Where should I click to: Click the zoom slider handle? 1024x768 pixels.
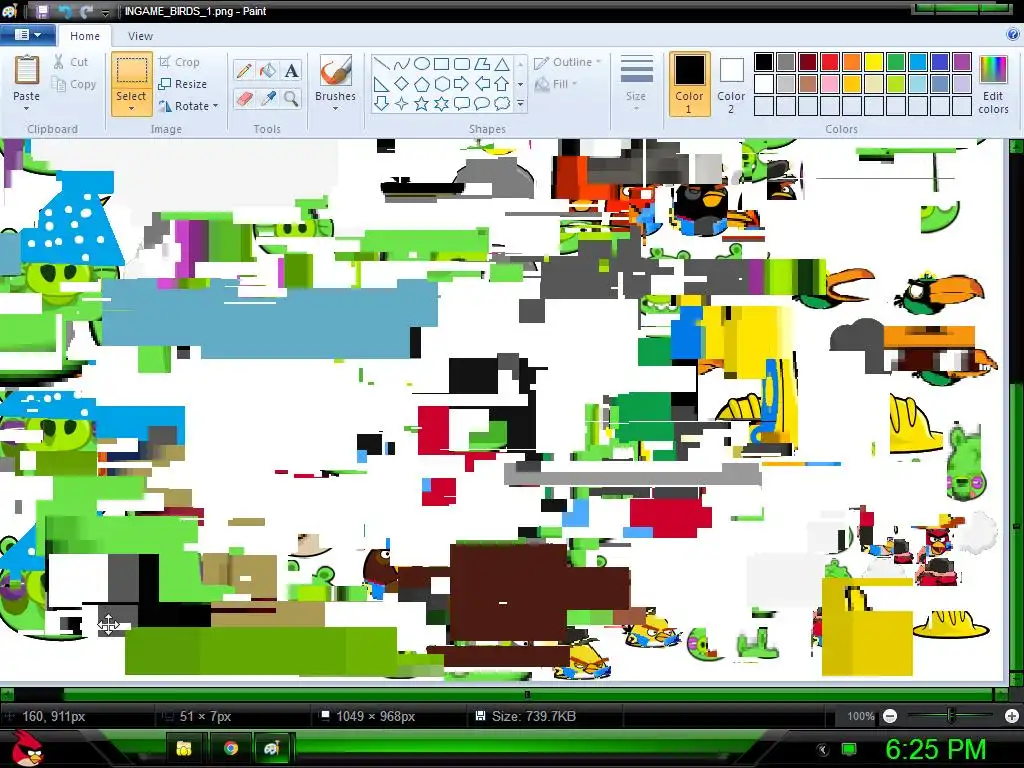tap(952, 716)
